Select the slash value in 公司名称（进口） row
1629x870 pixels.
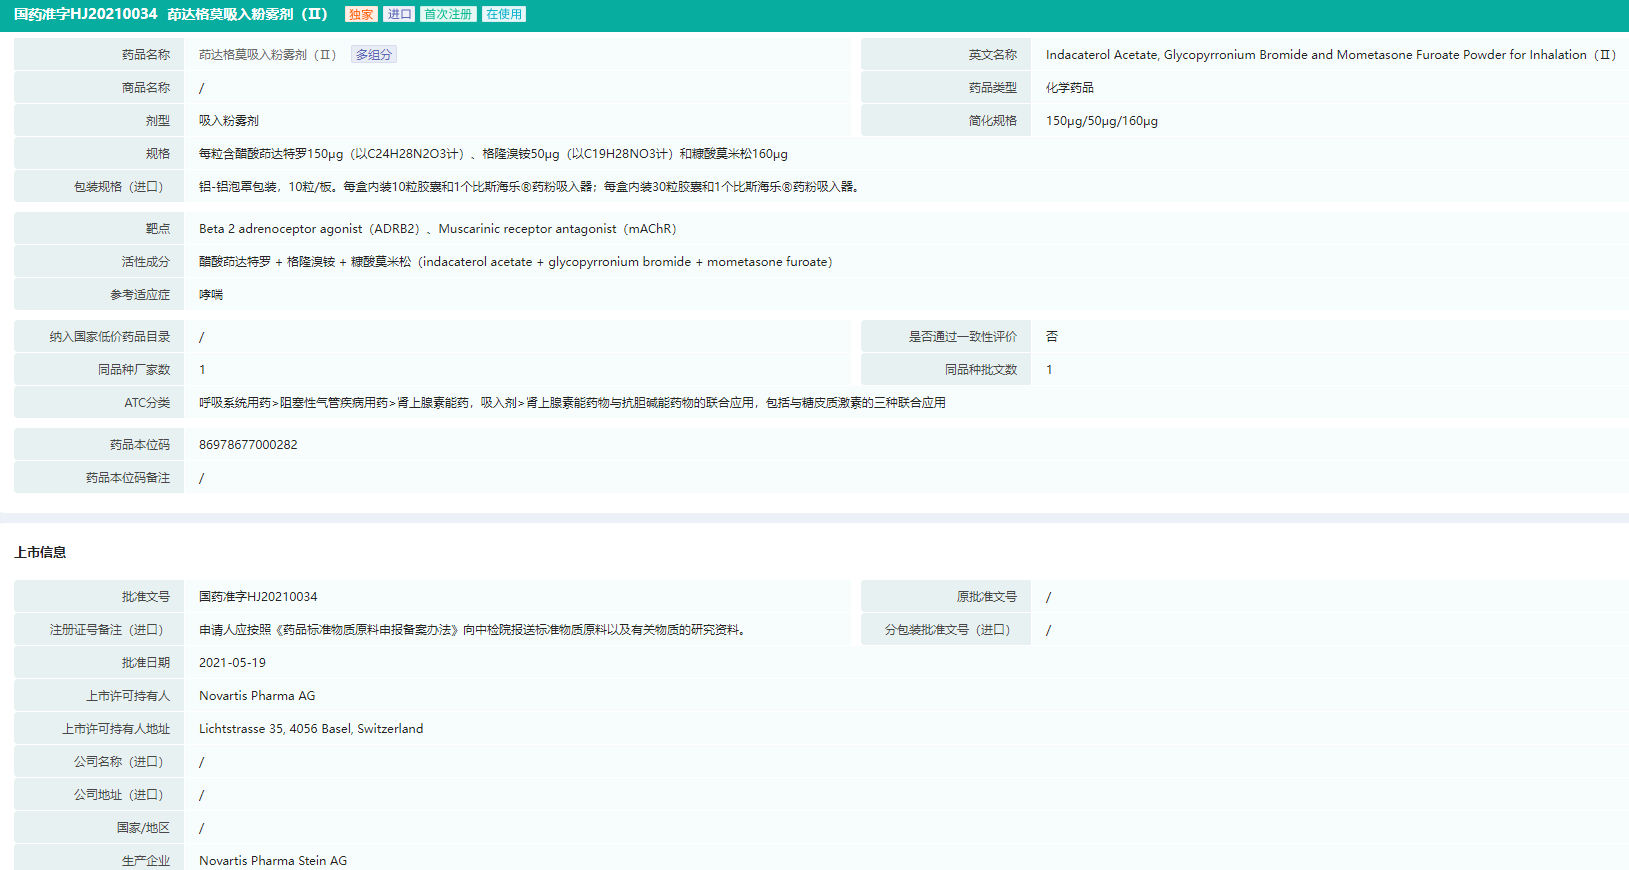(x=201, y=762)
